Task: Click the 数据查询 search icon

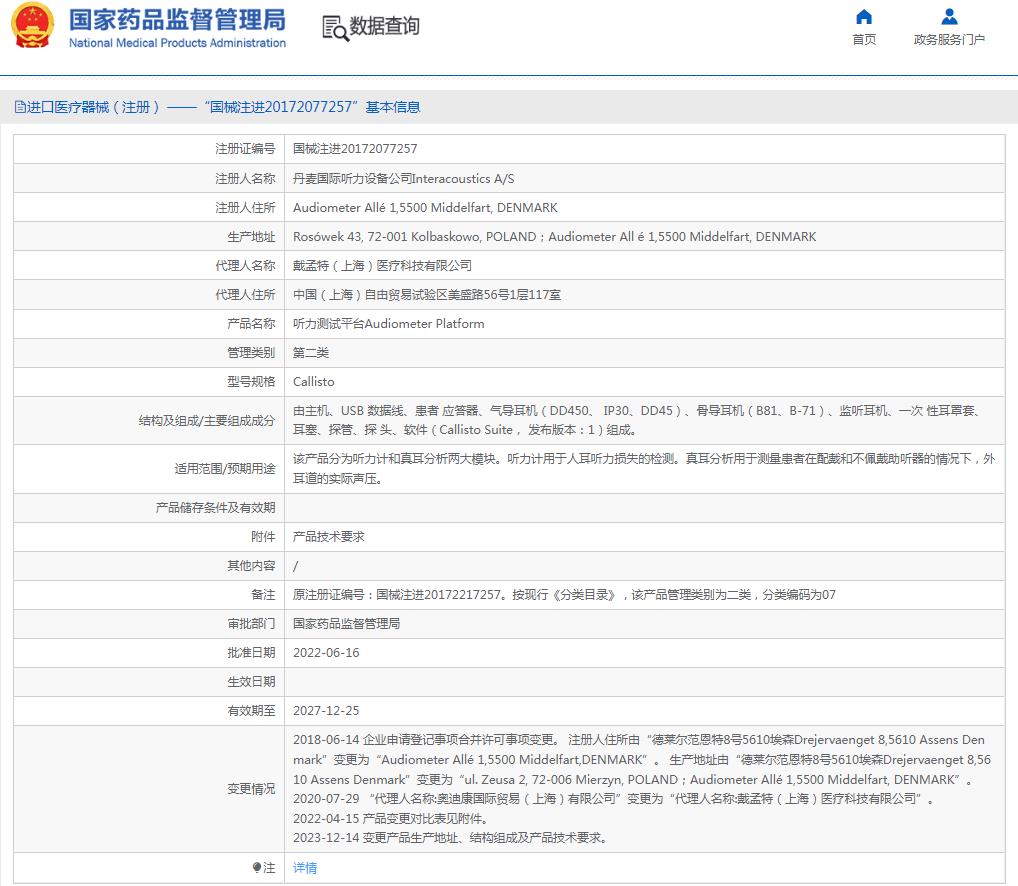Action: (335, 28)
